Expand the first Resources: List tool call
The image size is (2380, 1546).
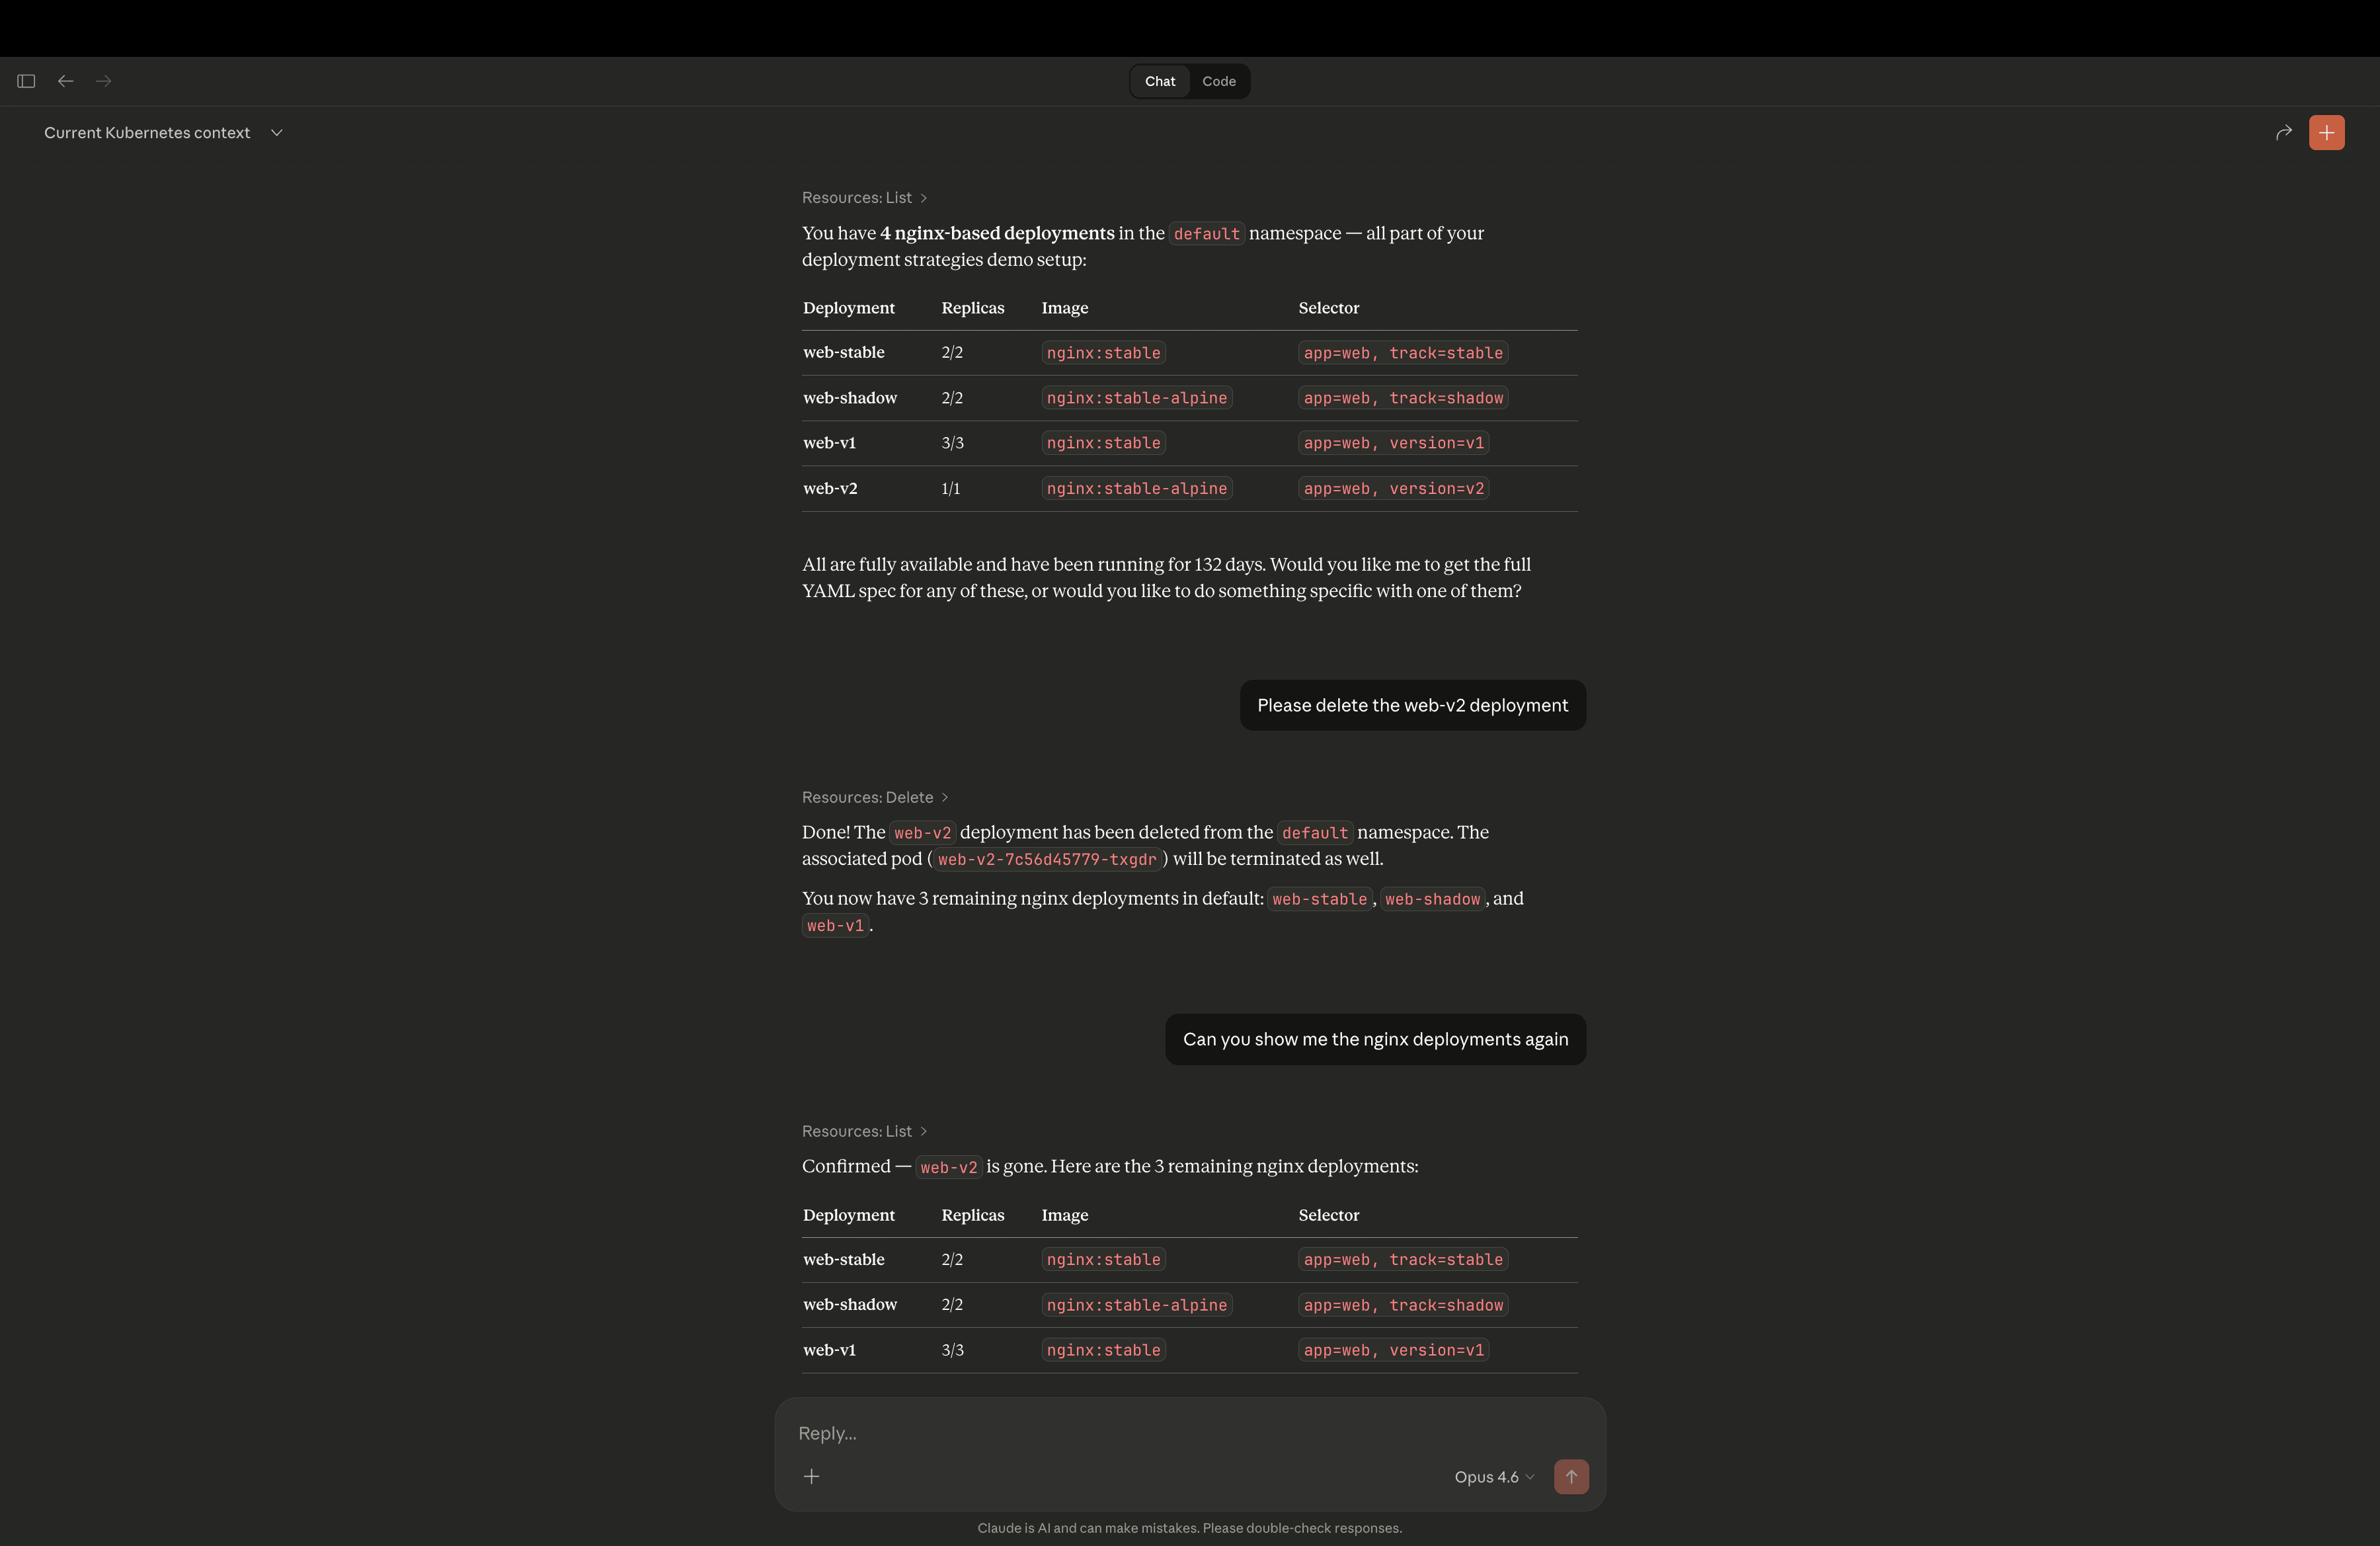point(864,197)
